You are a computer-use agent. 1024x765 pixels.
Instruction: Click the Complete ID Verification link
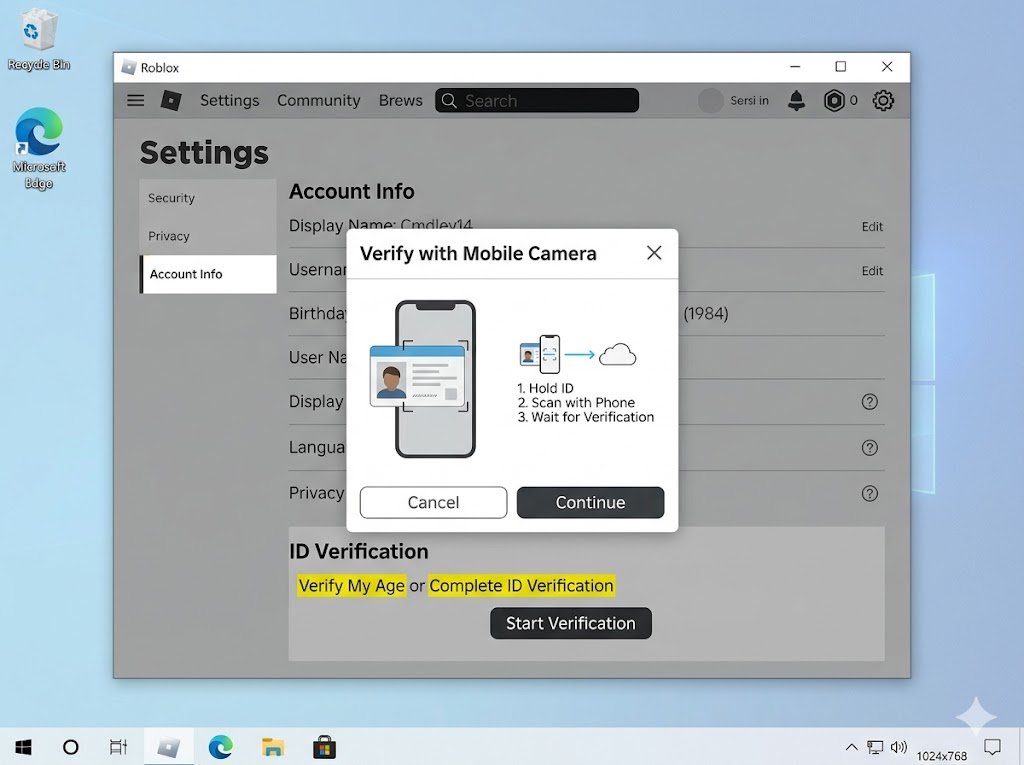521,585
